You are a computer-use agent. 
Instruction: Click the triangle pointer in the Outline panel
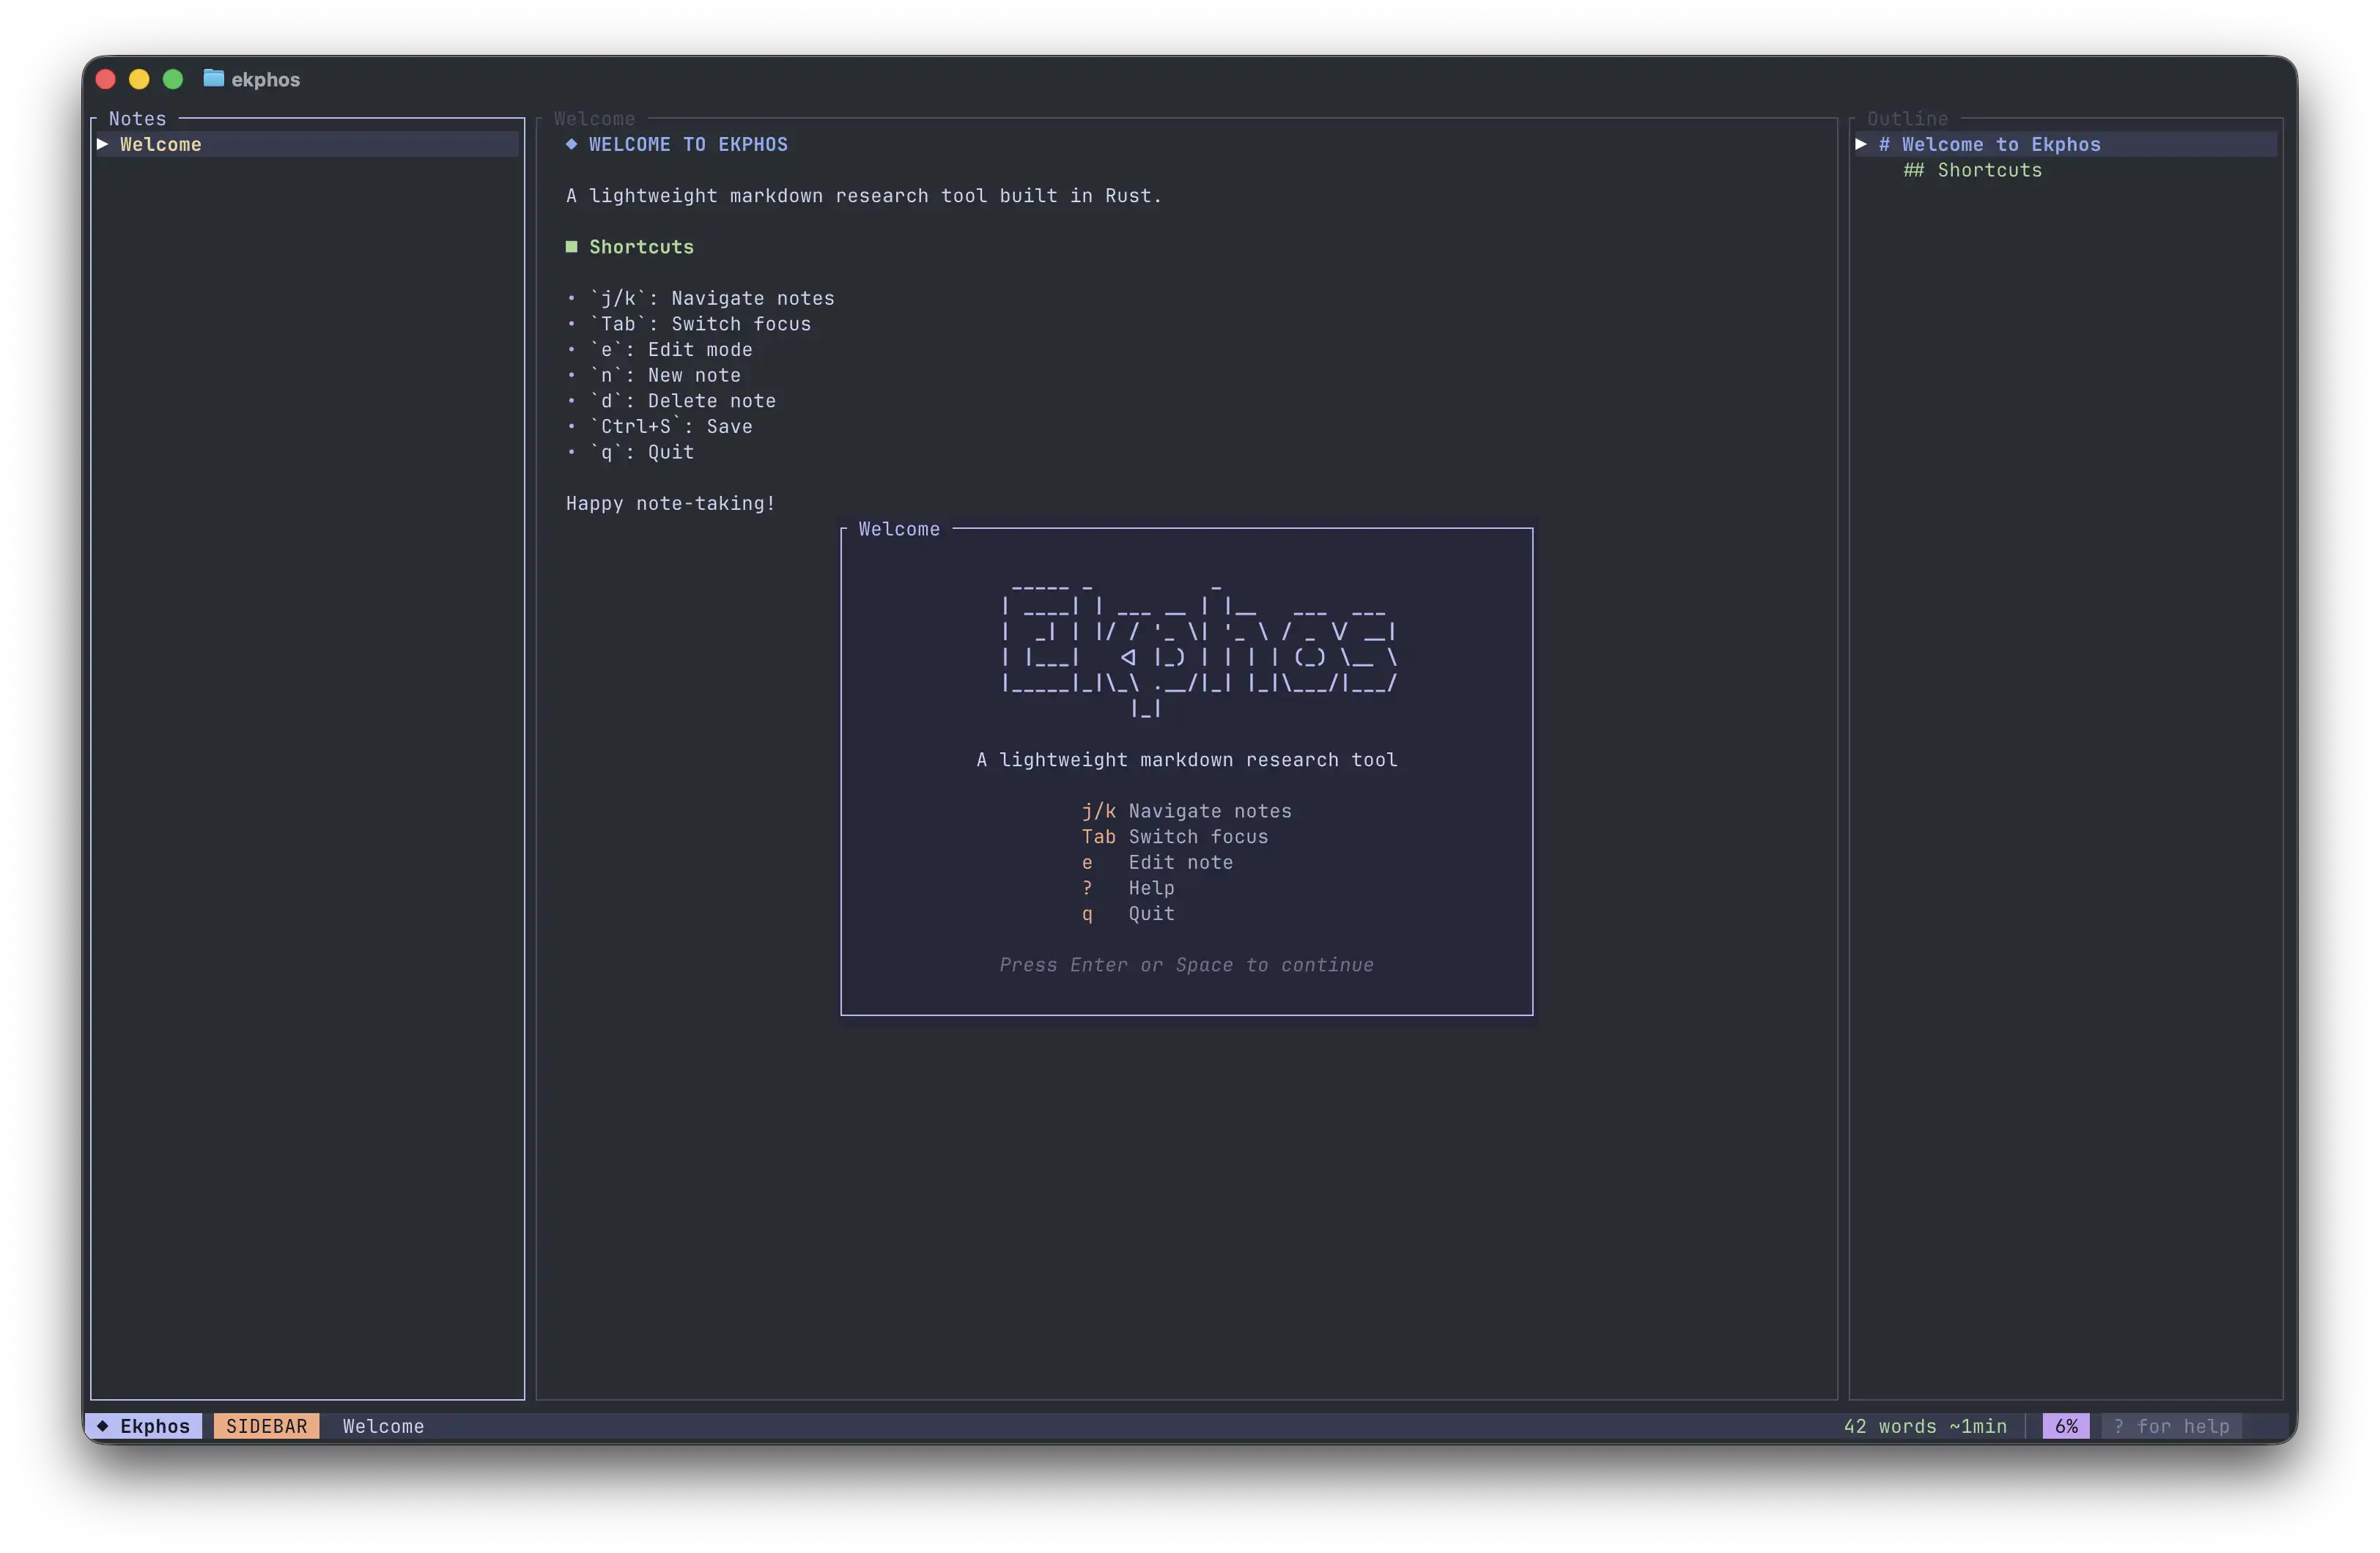click(x=1861, y=144)
